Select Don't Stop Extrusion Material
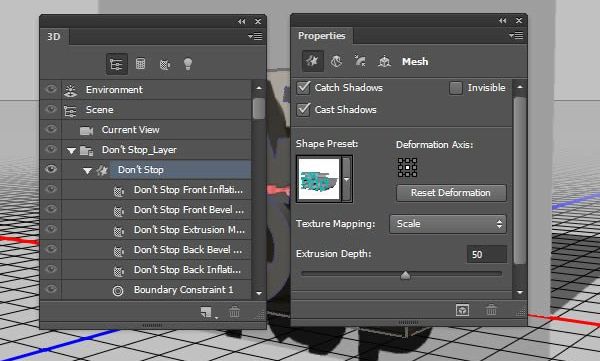This screenshot has width=600, height=361. tap(189, 230)
